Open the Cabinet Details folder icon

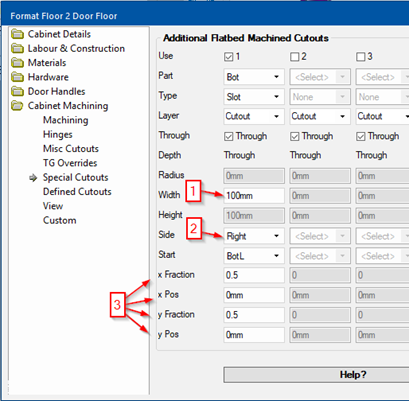(x=17, y=34)
